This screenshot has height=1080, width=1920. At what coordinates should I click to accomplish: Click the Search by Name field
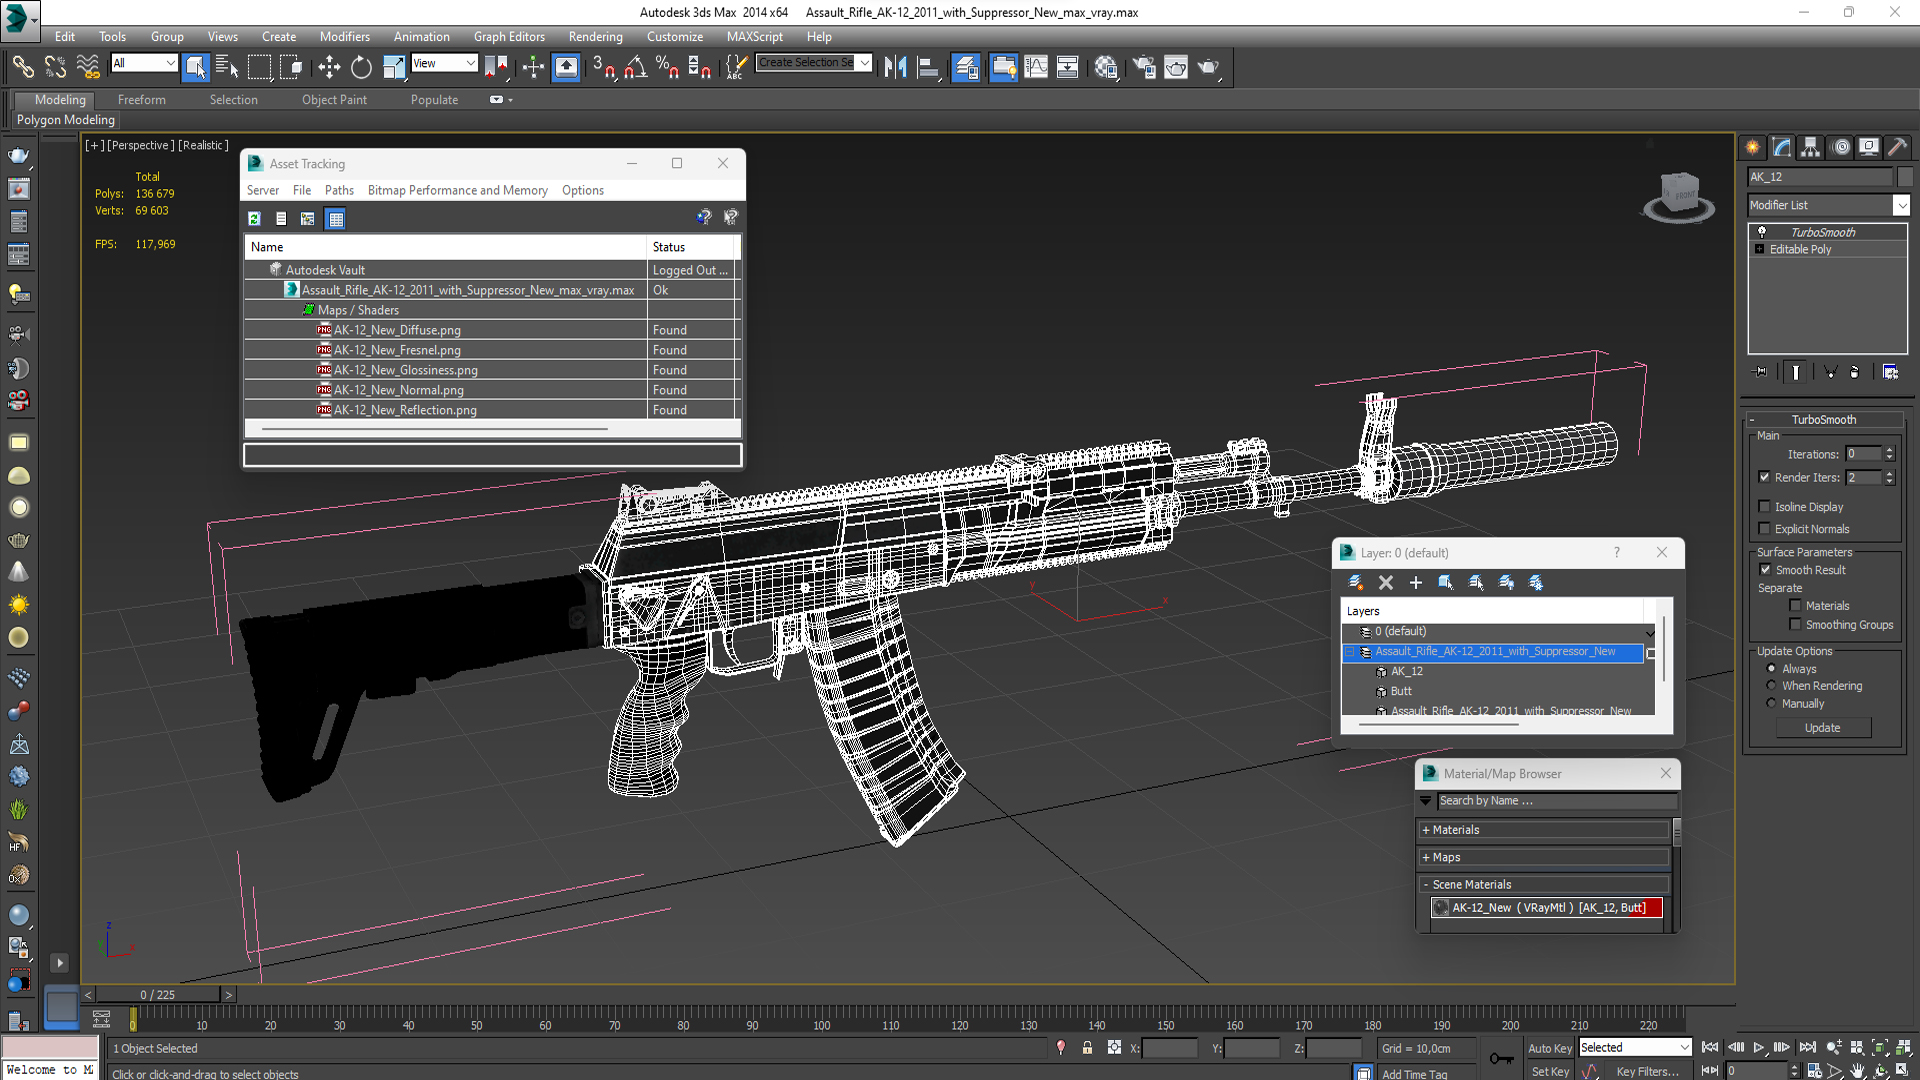click(1556, 801)
